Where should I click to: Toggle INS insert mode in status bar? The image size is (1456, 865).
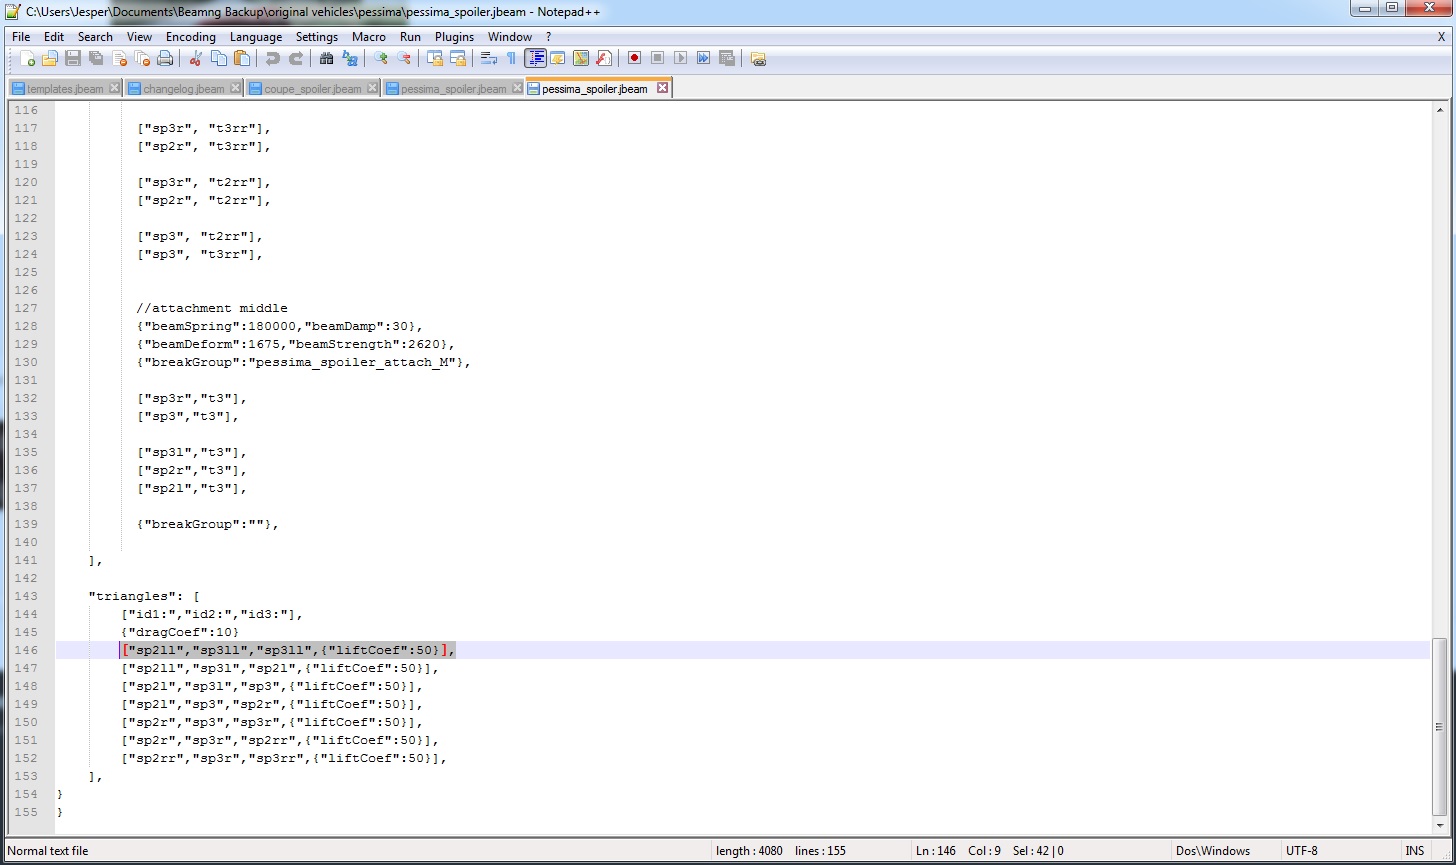pos(1414,851)
